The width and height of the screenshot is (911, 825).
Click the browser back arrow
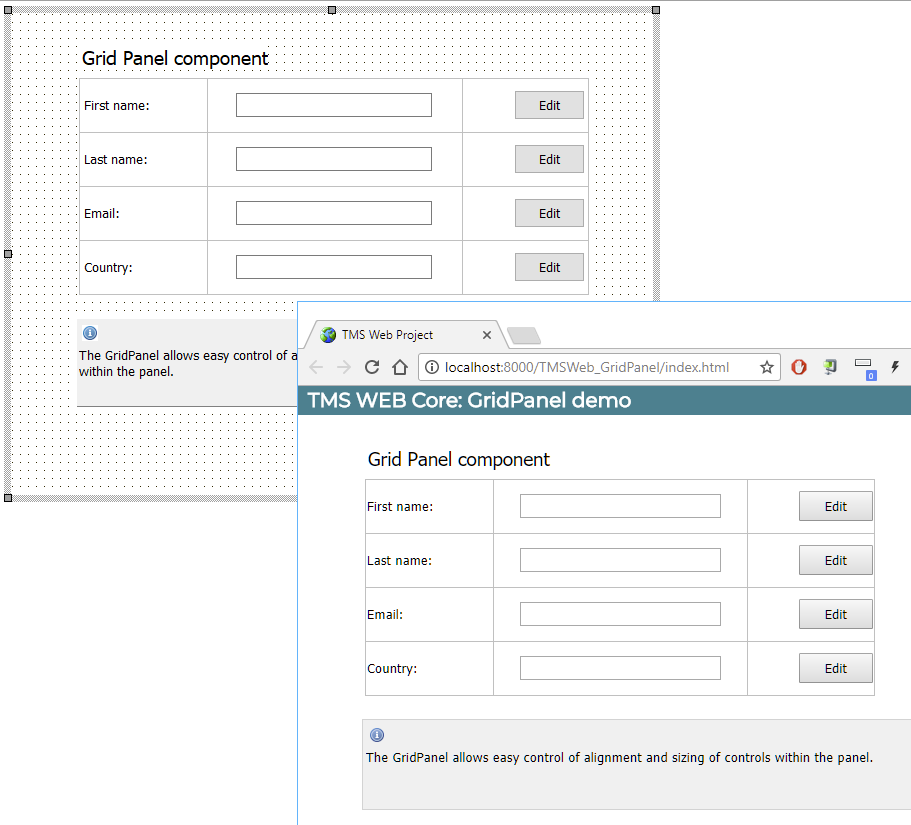tap(316, 367)
